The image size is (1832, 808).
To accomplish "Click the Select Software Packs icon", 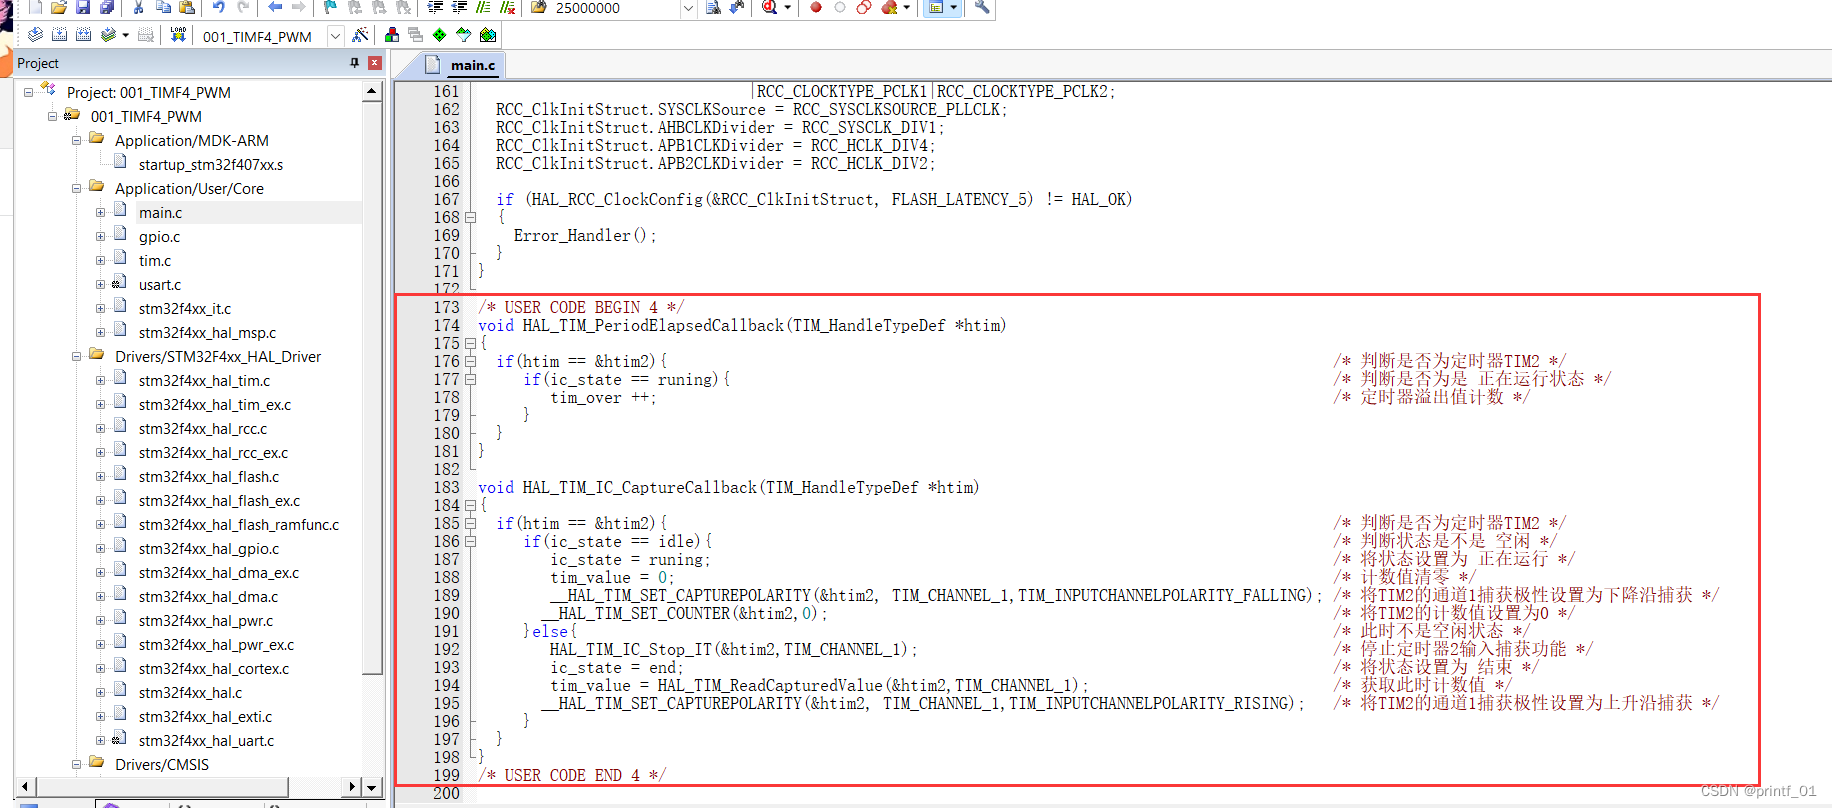I will click(x=463, y=35).
